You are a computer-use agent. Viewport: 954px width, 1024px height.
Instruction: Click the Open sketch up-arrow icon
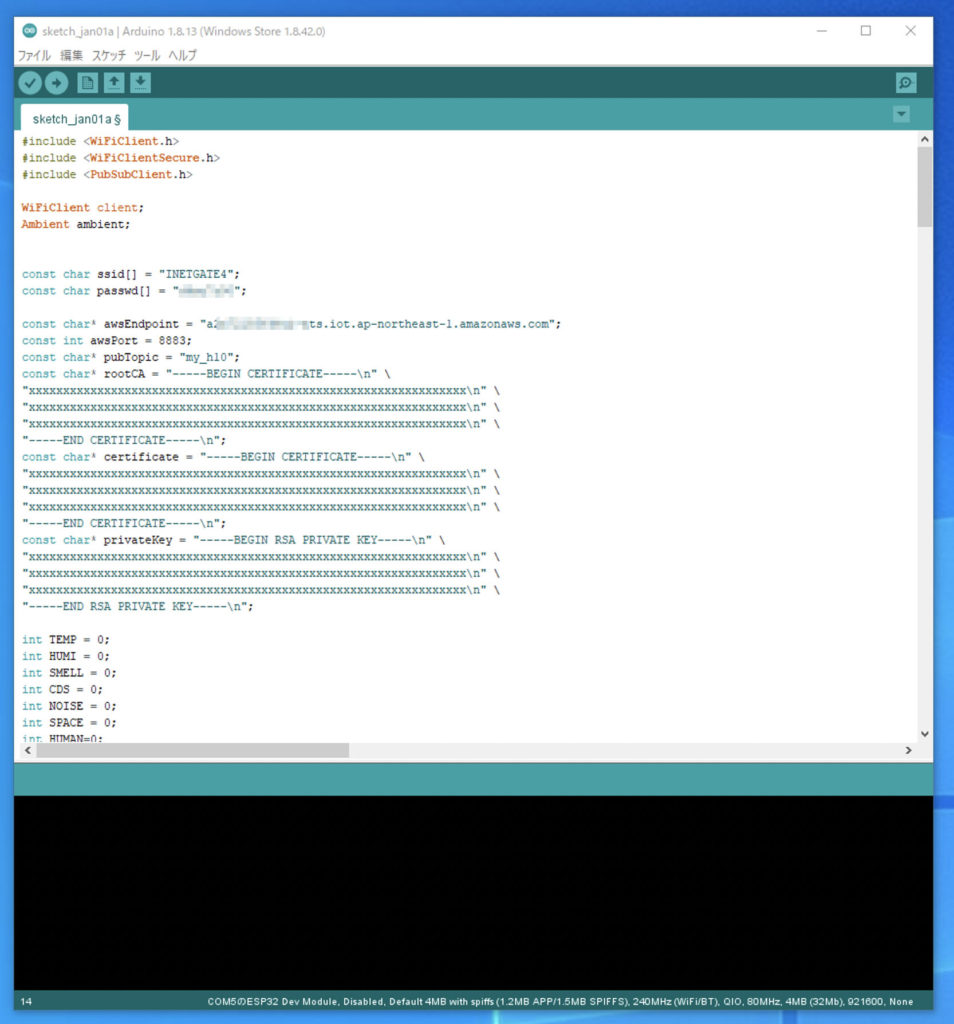click(x=114, y=83)
